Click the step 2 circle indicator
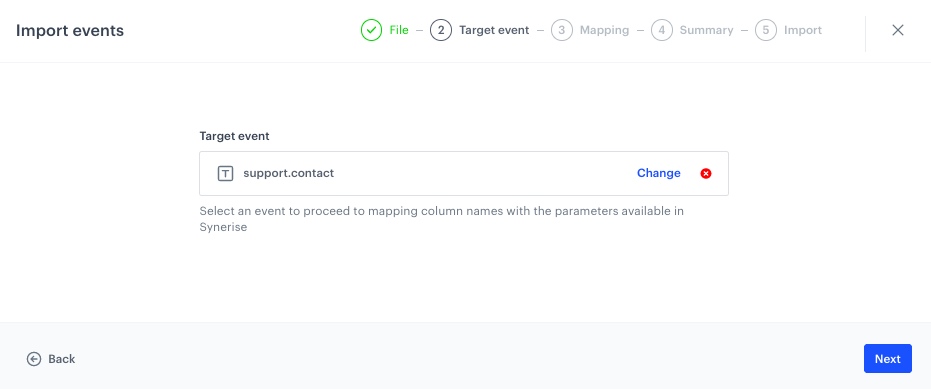The image size is (931, 389). coord(441,30)
